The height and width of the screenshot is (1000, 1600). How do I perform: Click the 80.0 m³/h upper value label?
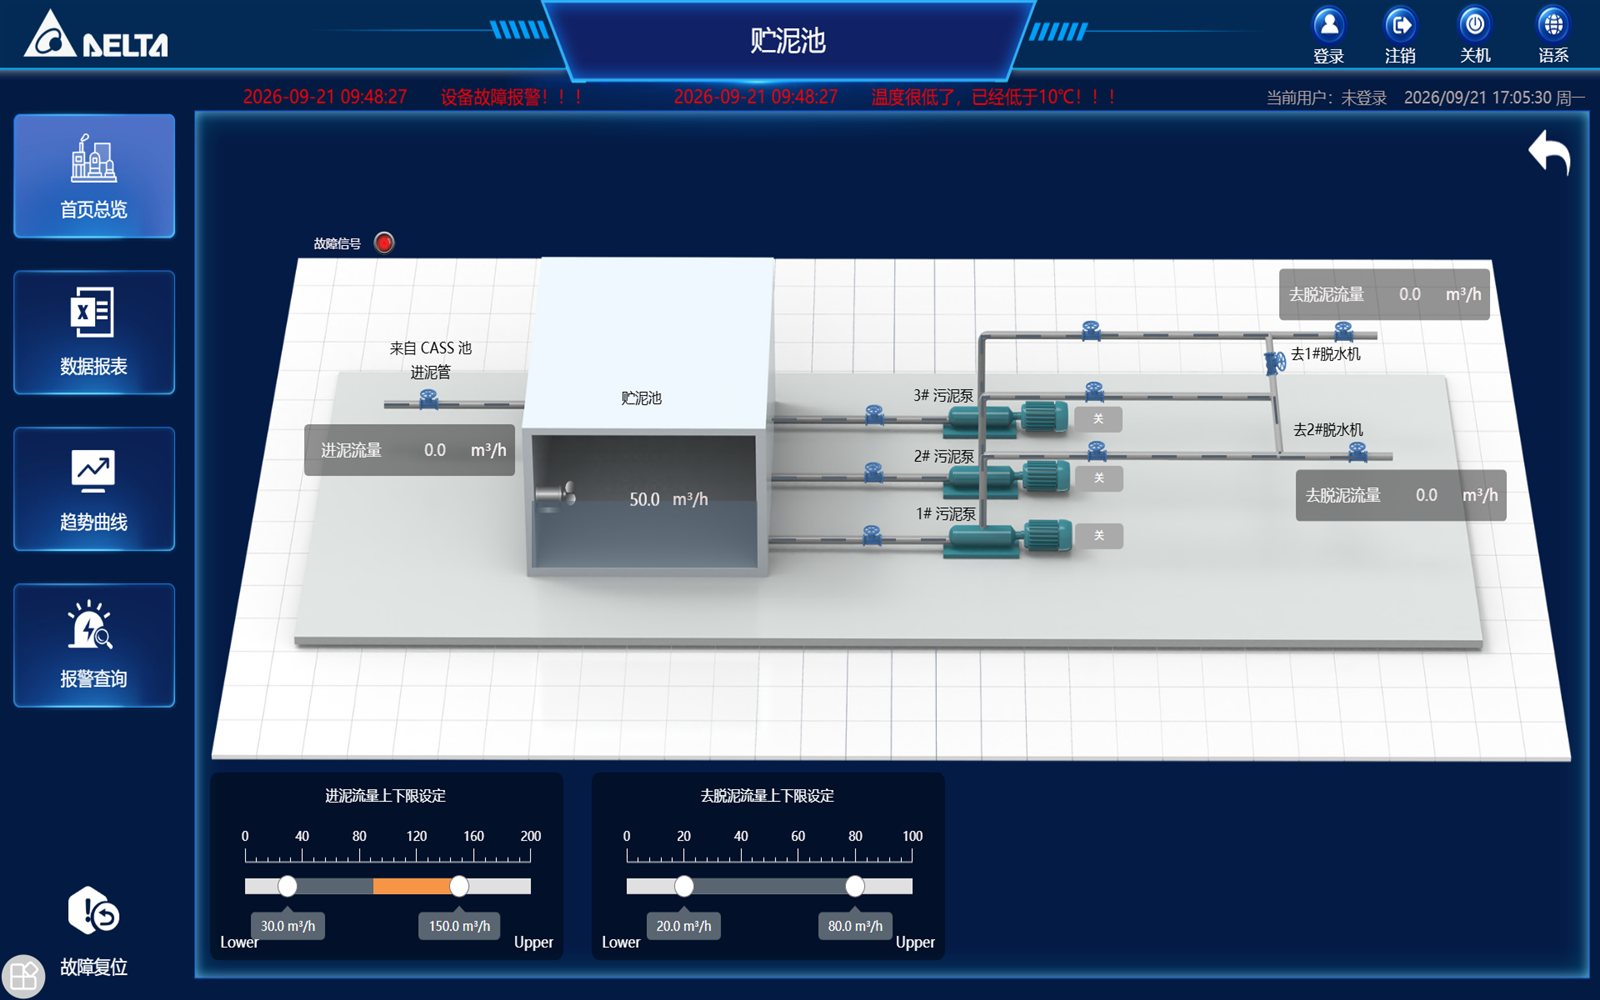[855, 926]
